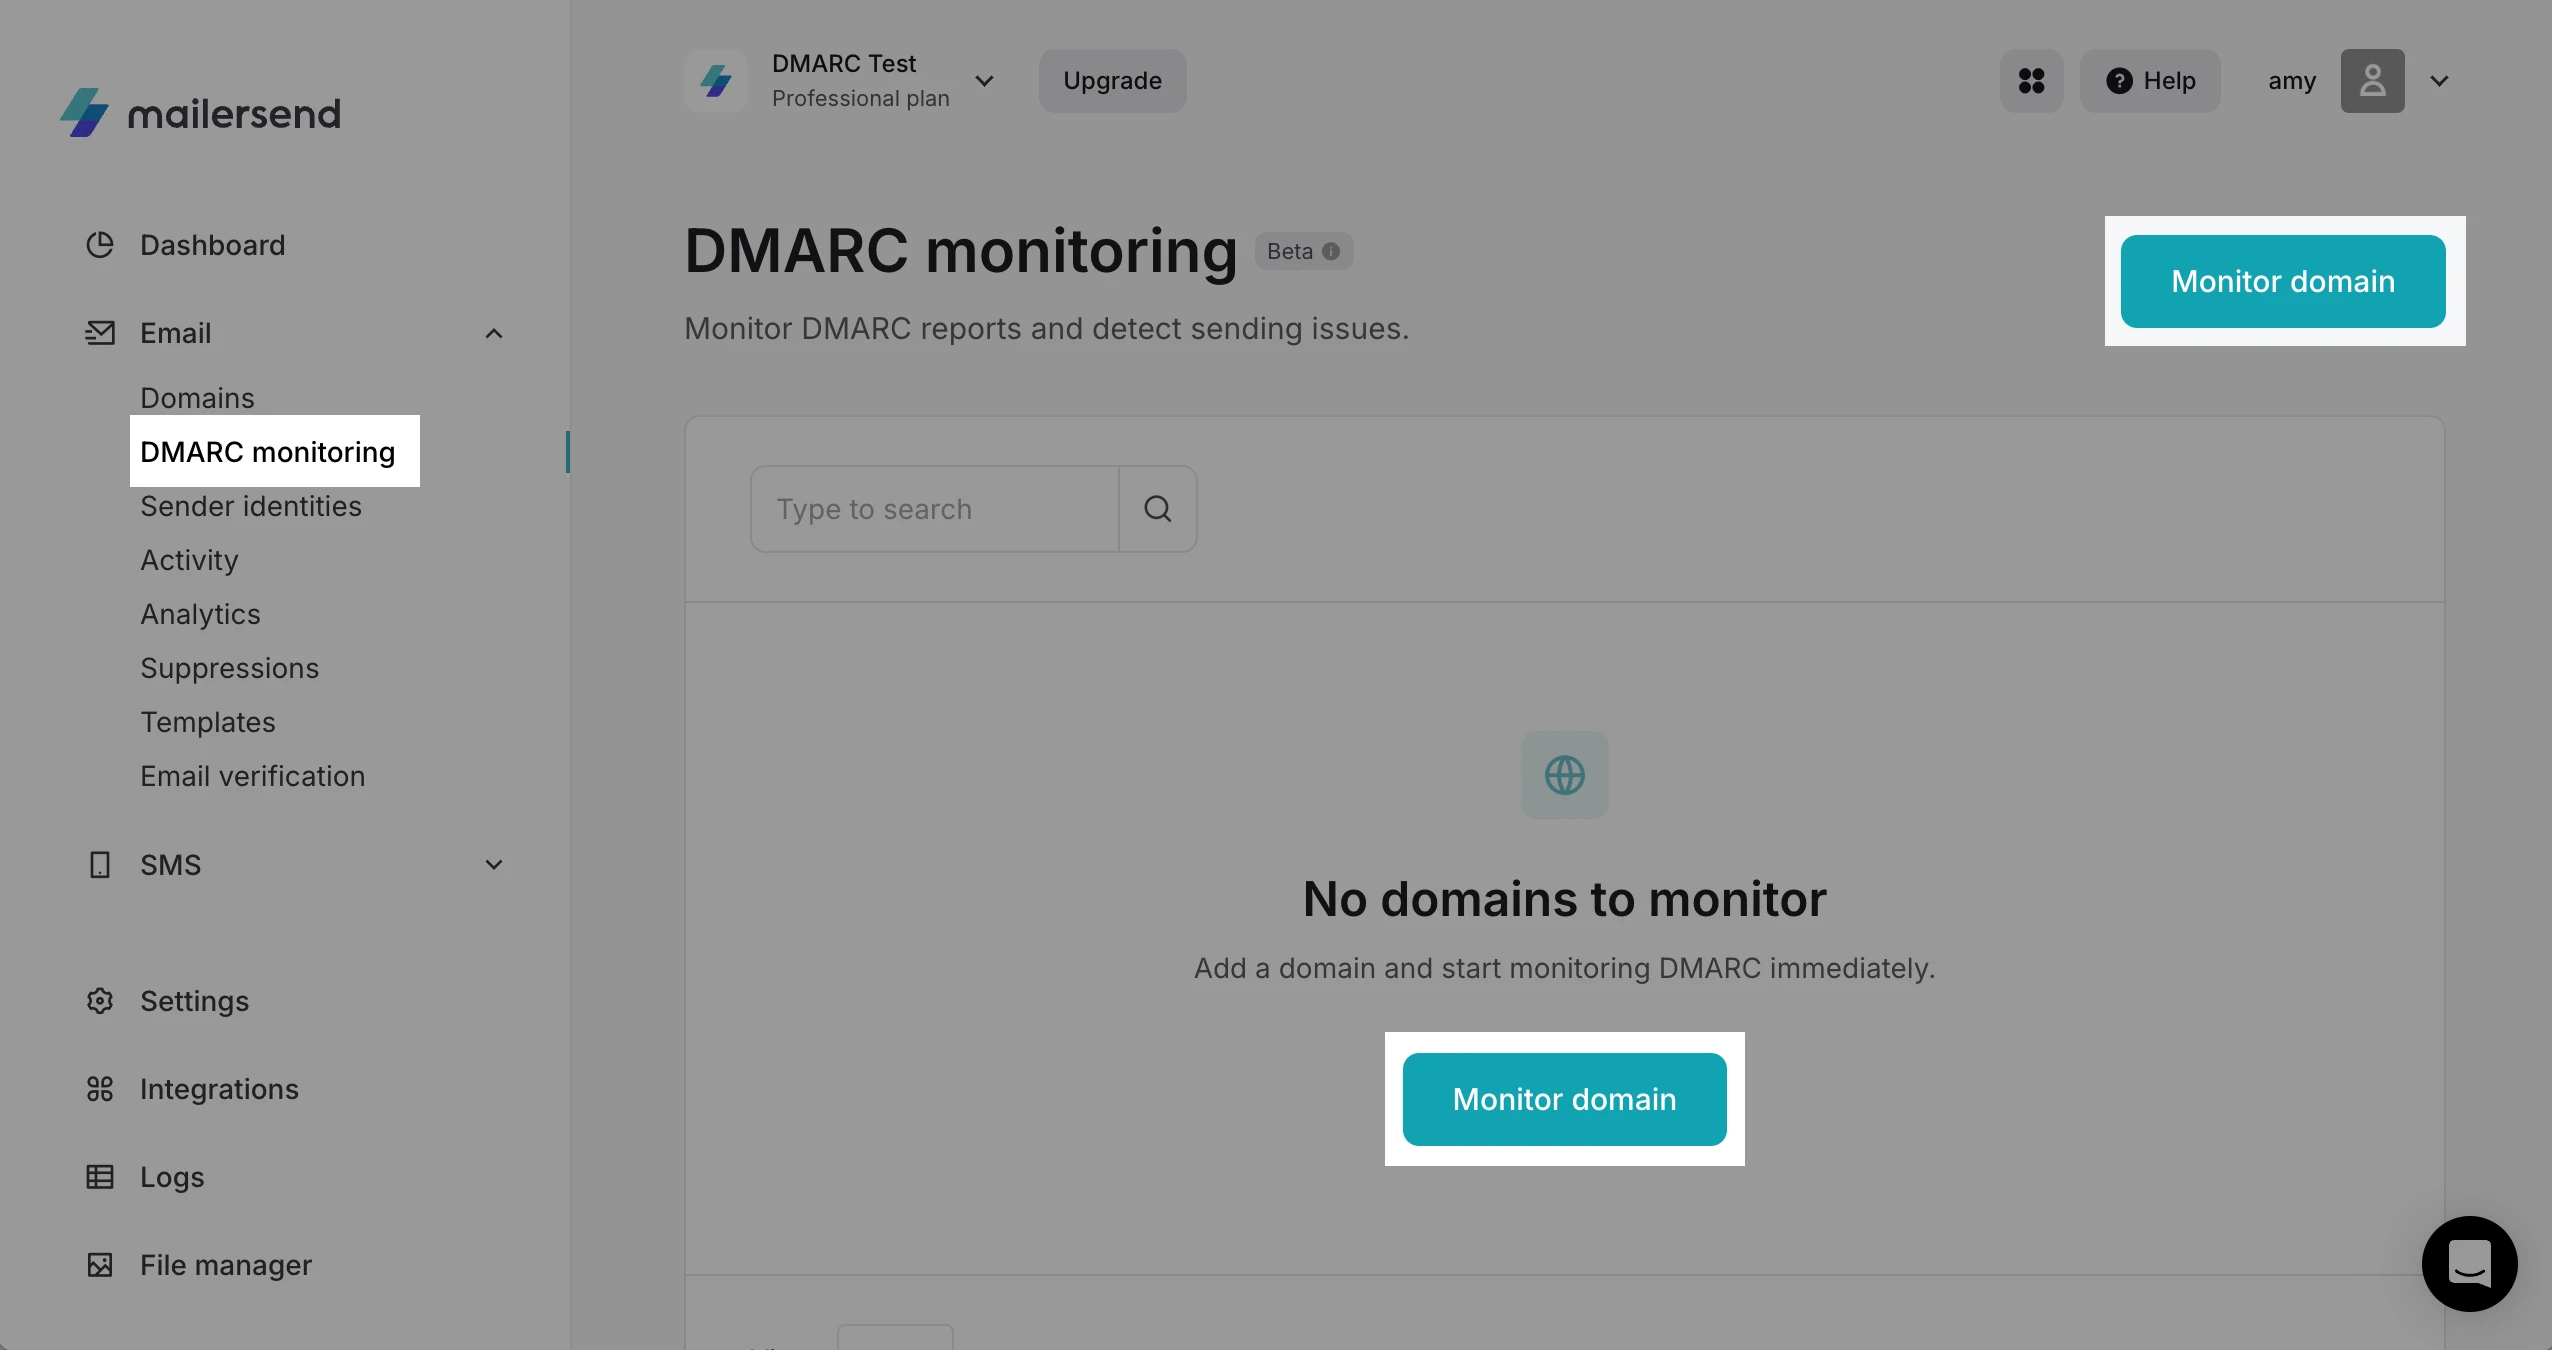Collapse the Email section in sidebar

tap(492, 332)
